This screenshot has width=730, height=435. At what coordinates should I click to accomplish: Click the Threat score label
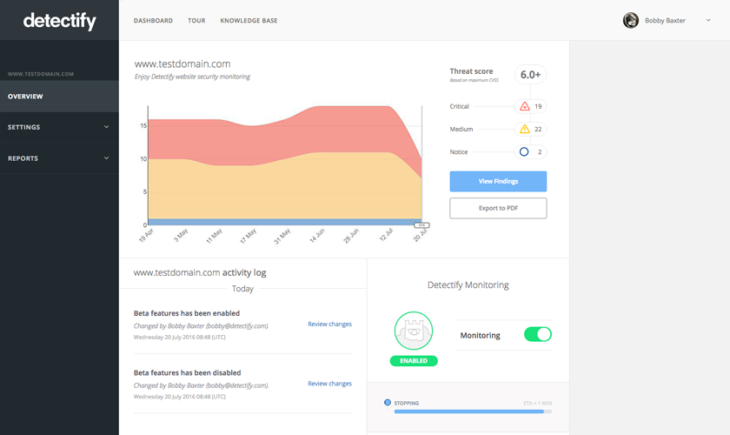click(x=471, y=71)
